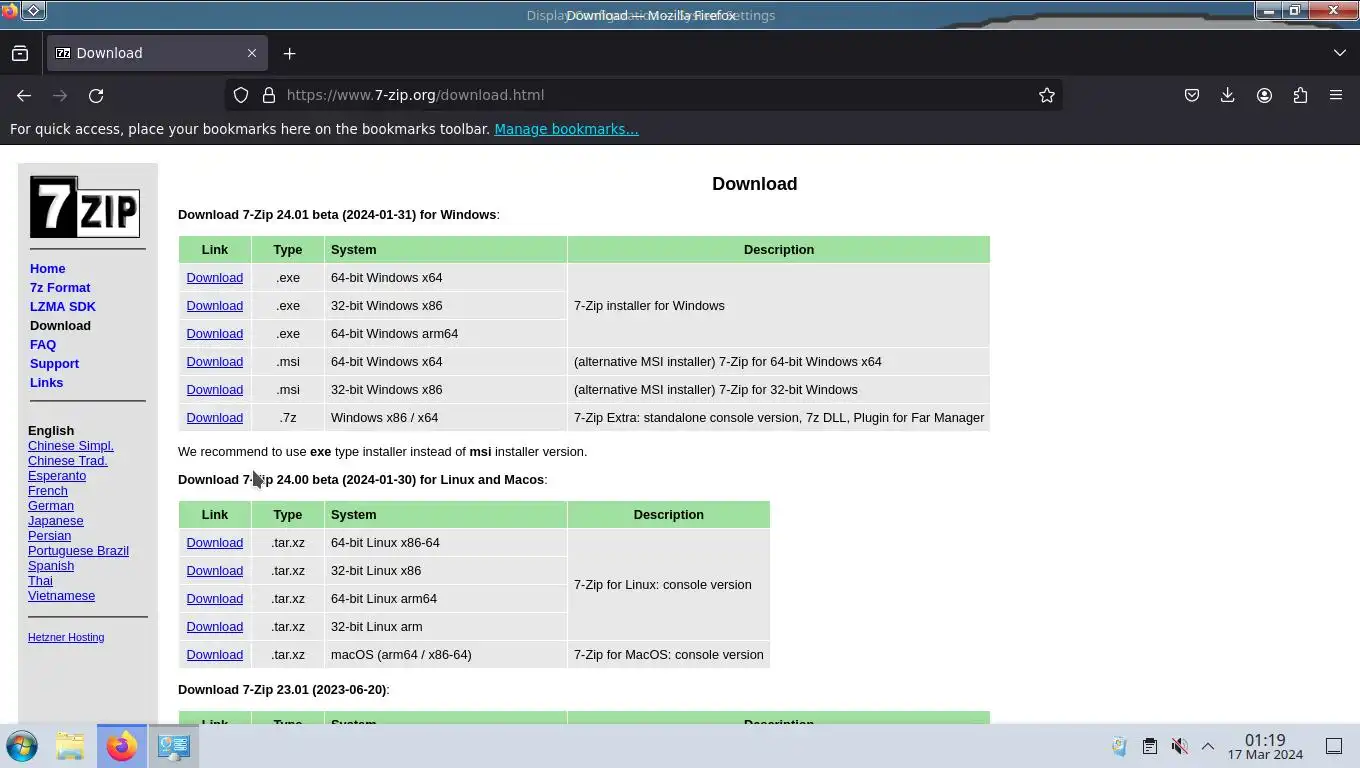The image size is (1360, 768).
Task: Open the Support sidebar link
Action: pos(54,363)
